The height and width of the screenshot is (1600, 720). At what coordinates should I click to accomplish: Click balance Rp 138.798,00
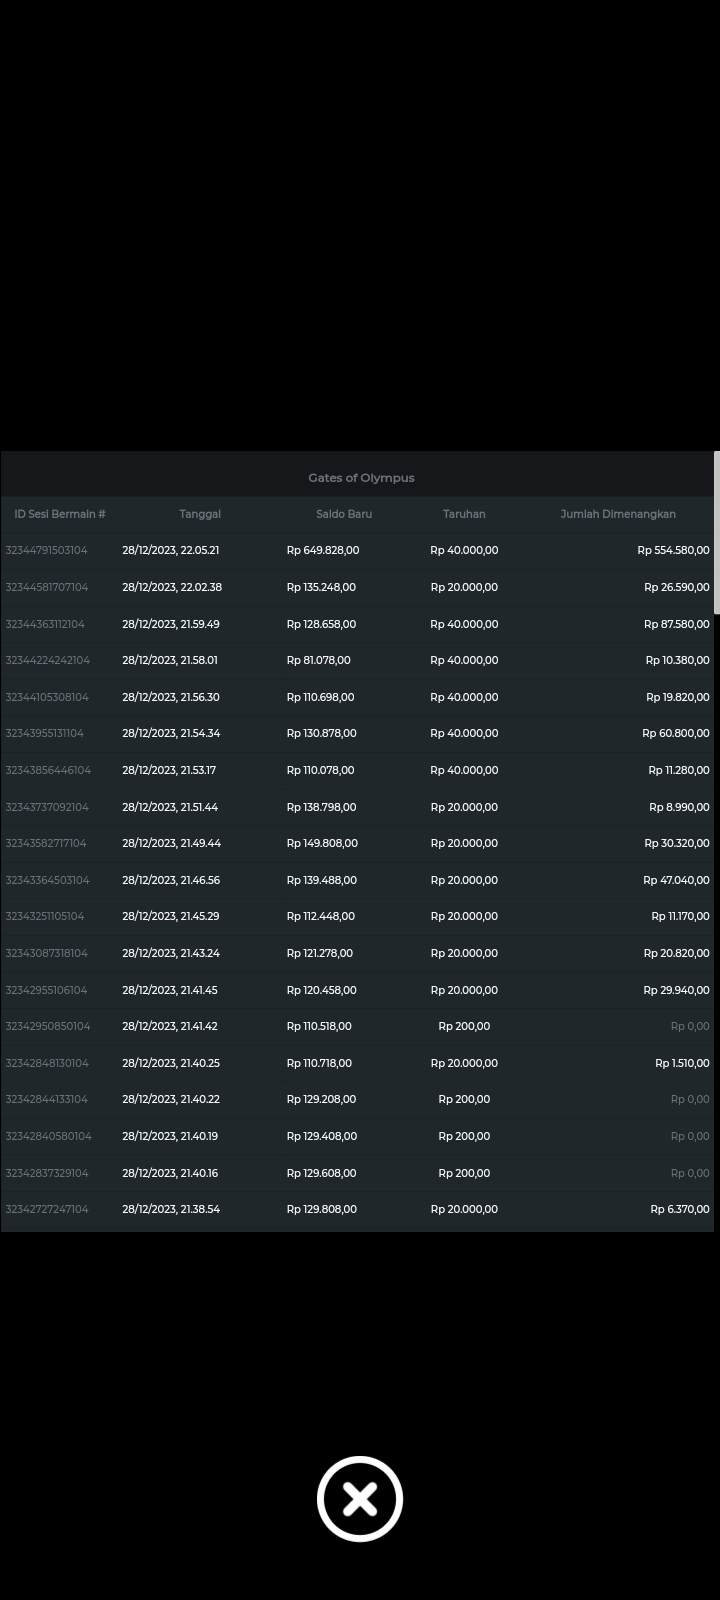click(x=321, y=807)
